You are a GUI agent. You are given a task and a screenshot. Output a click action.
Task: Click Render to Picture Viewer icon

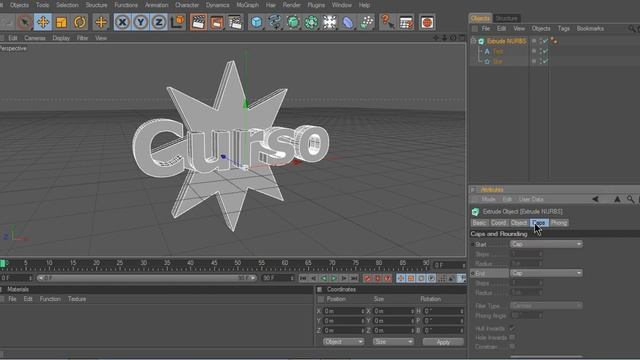coord(217,22)
